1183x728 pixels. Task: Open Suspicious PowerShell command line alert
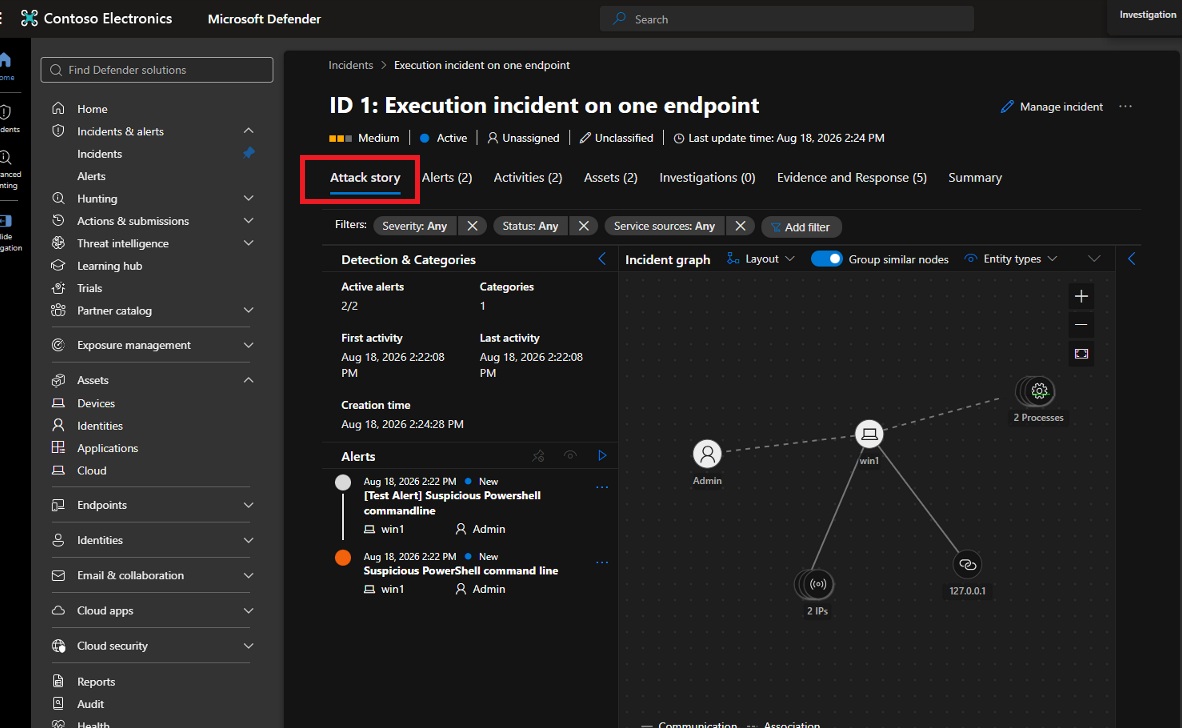(461, 571)
